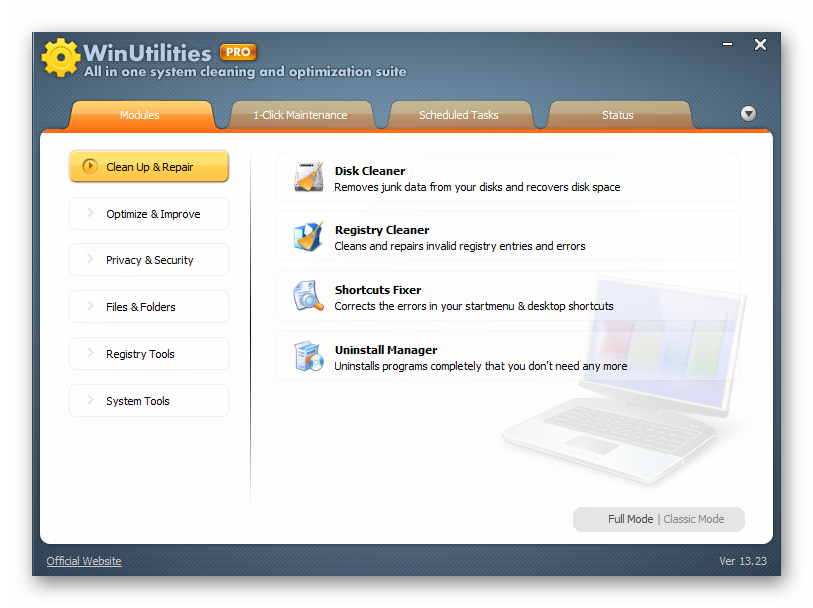Launch Registry Cleaner from its title
813x608 pixels.
point(382,230)
